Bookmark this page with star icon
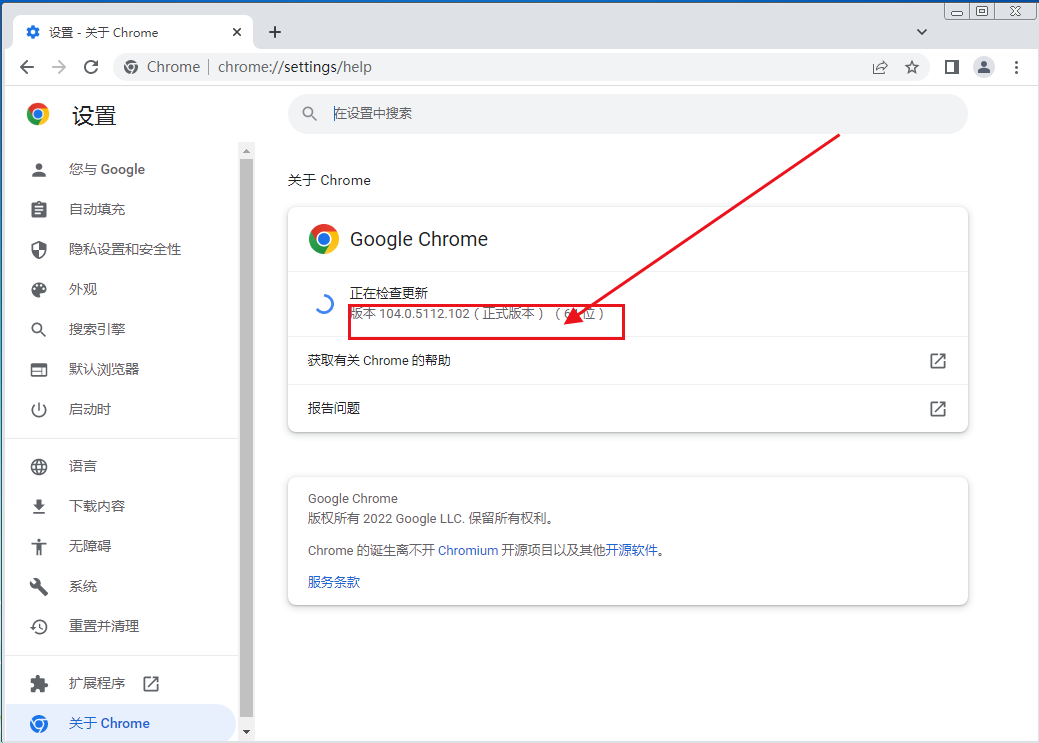The height and width of the screenshot is (743, 1039). (912, 67)
